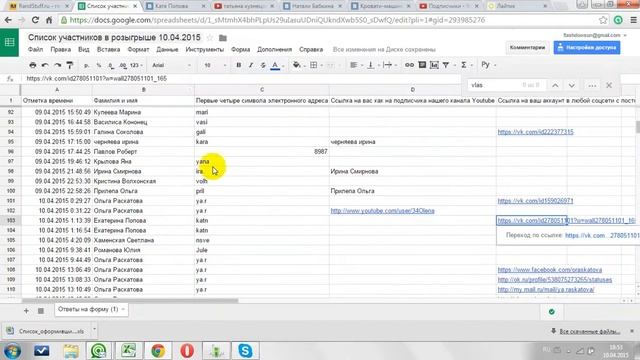The height and width of the screenshot is (360, 640).
Task: Open vertical align options
Action: tap(372, 65)
